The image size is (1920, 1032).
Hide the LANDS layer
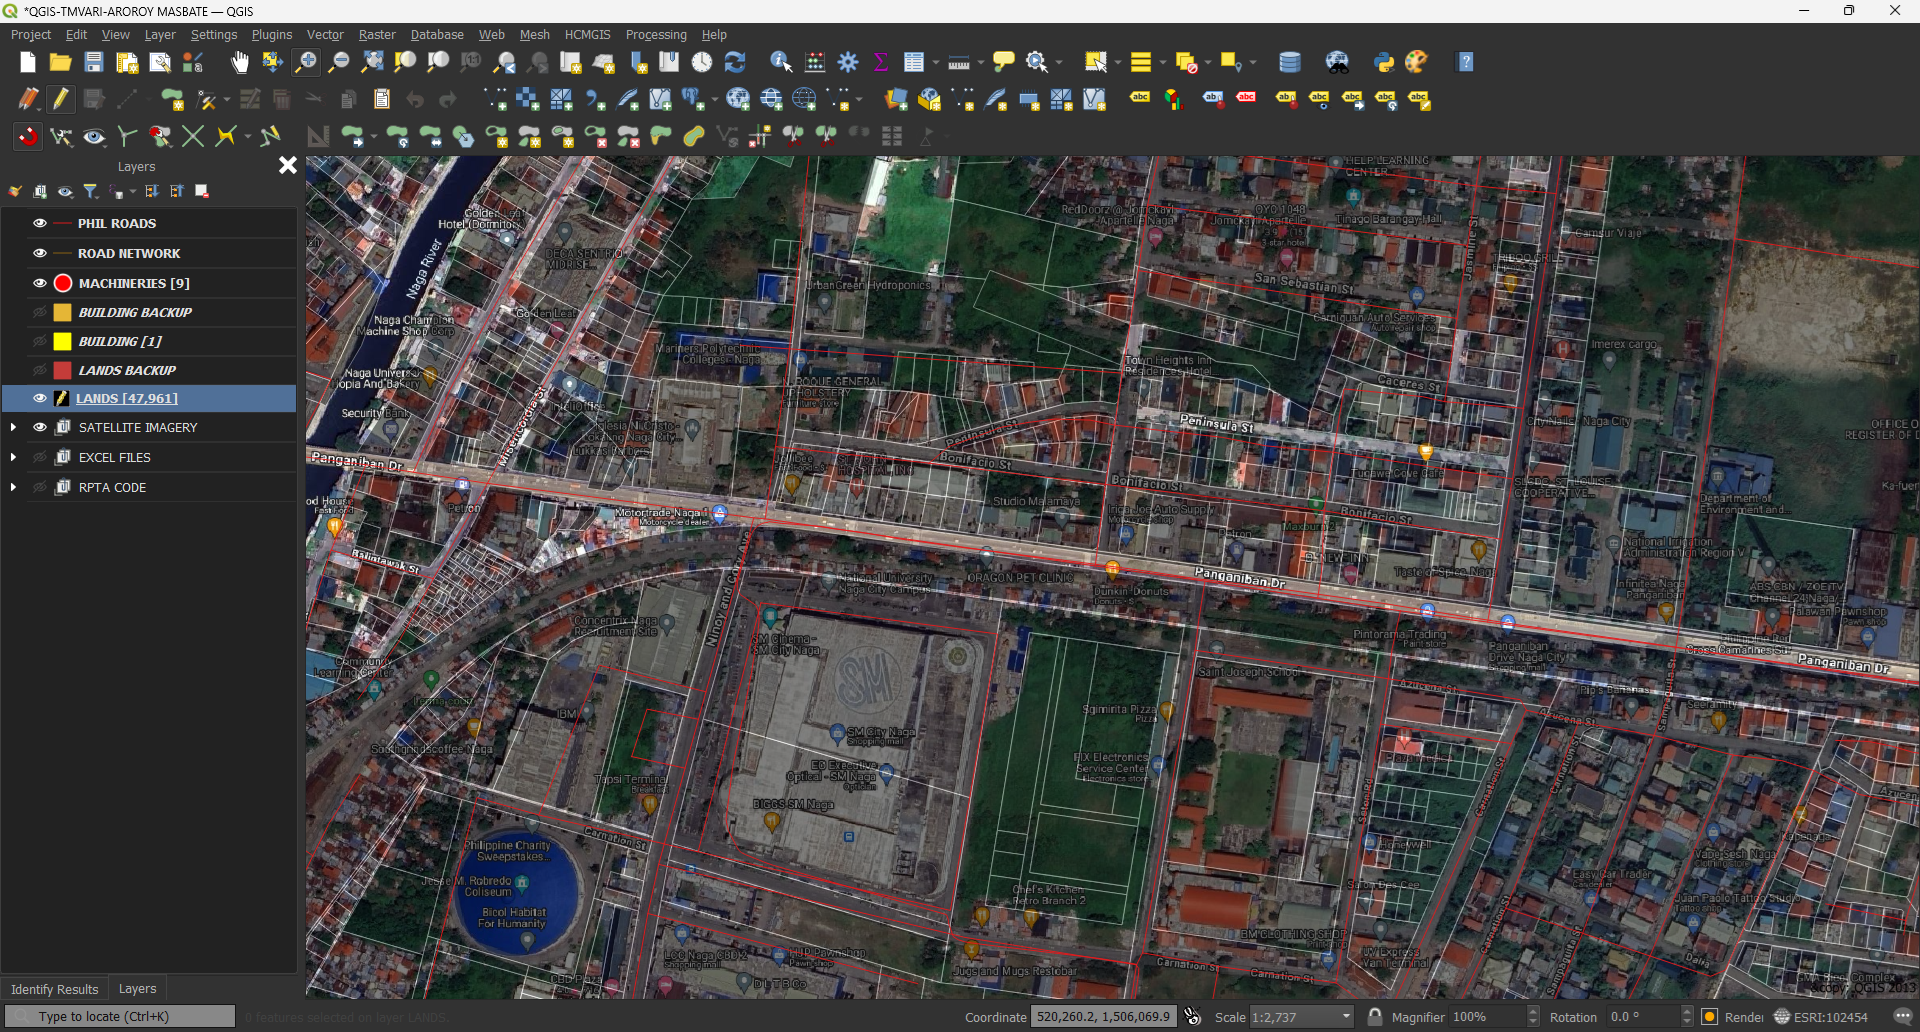[x=40, y=398]
